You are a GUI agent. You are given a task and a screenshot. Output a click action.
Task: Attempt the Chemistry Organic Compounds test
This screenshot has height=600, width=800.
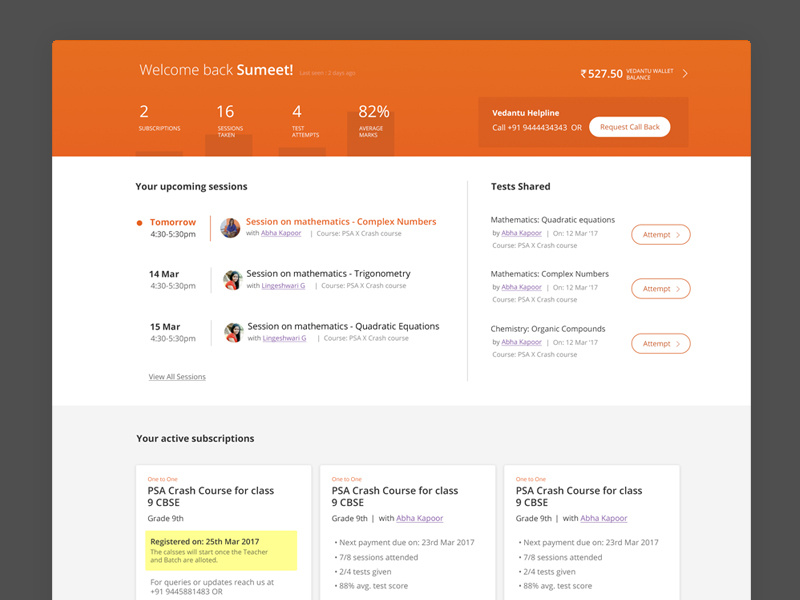(660, 343)
